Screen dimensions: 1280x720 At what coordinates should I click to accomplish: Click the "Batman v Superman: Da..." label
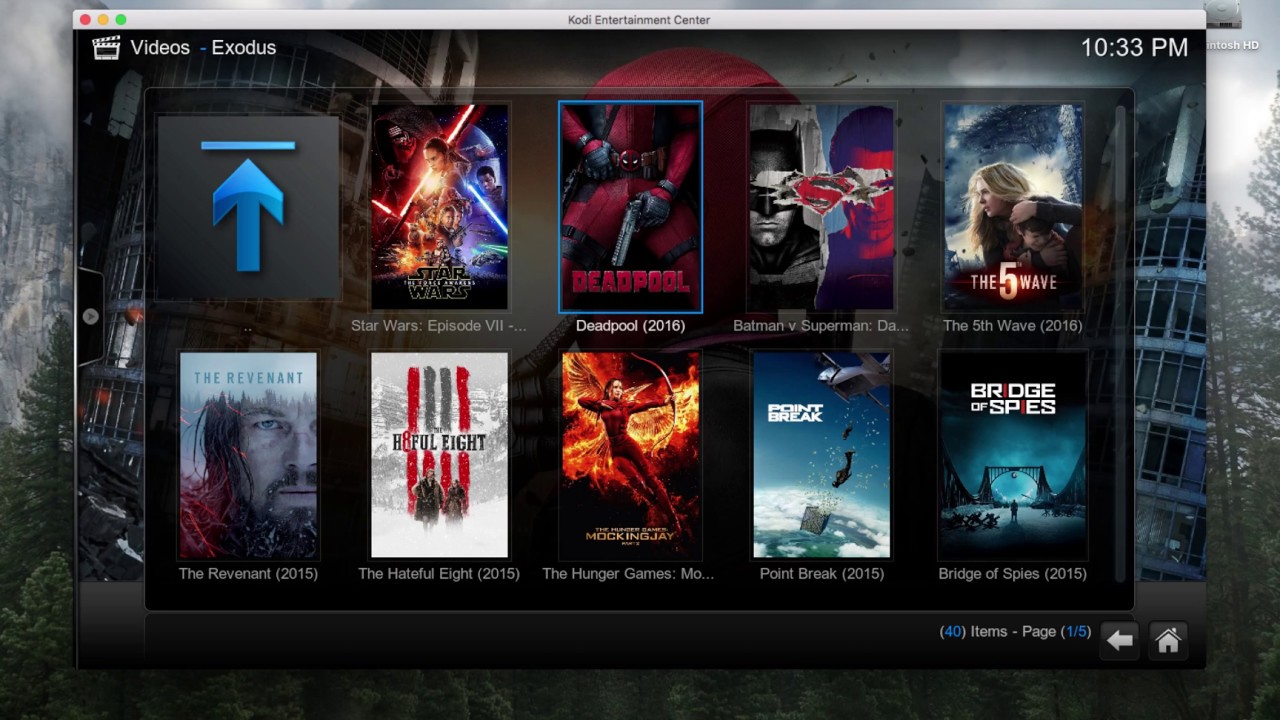(821, 326)
